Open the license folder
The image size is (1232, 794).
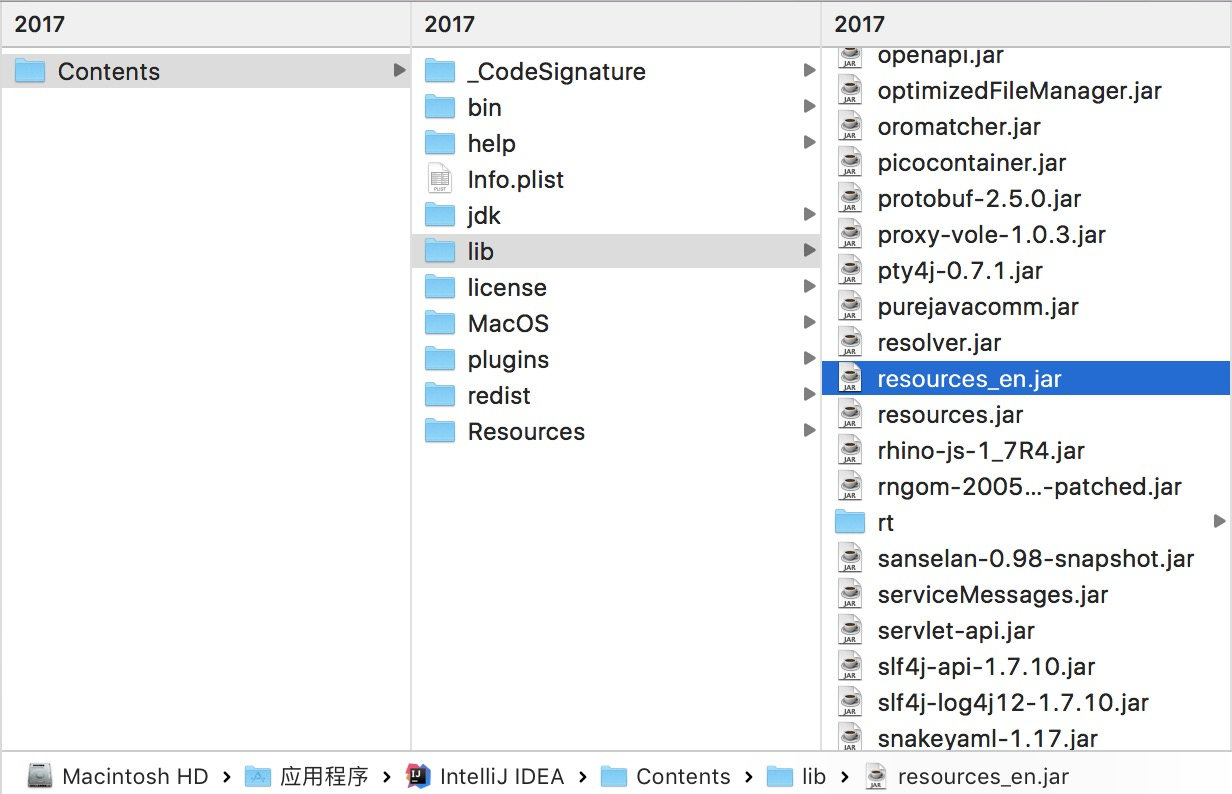507,287
